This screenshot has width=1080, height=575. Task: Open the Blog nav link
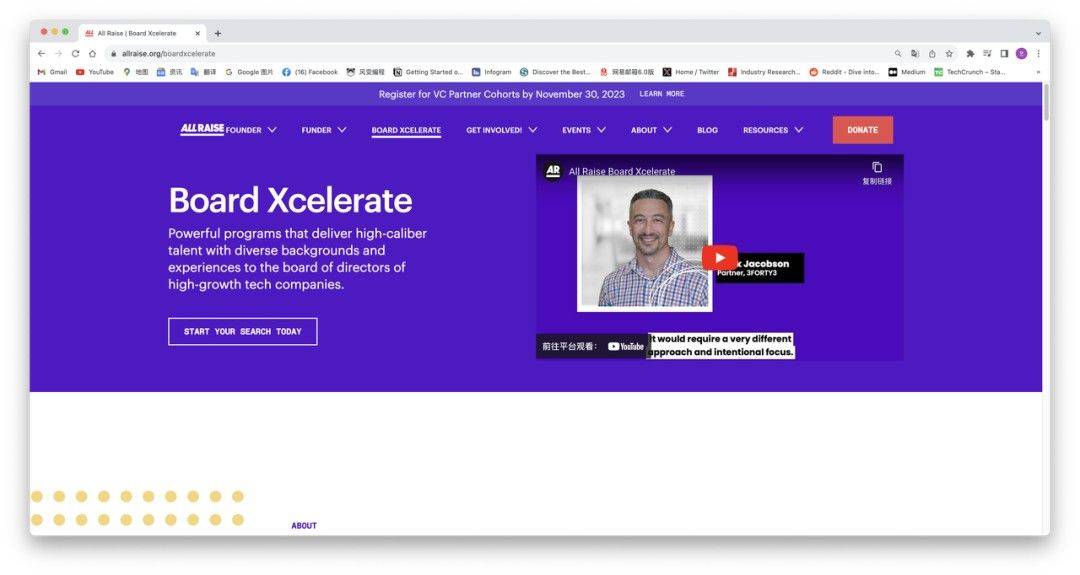coord(707,130)
